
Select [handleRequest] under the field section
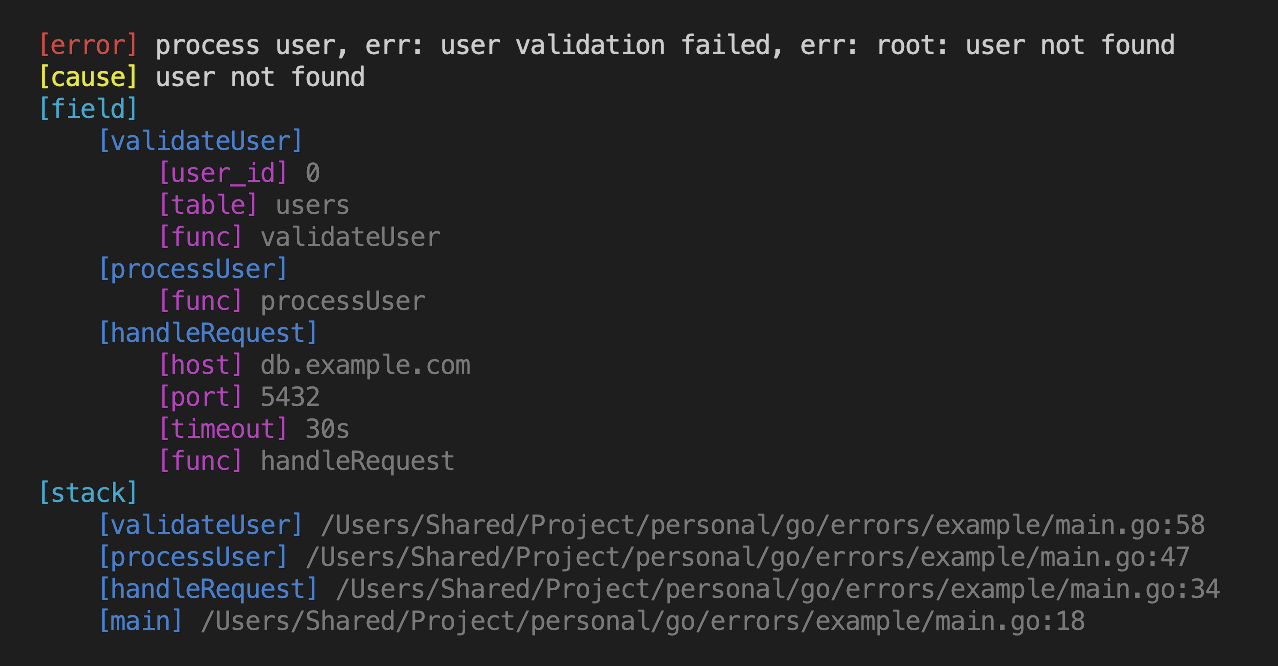(x=208, y=333)
